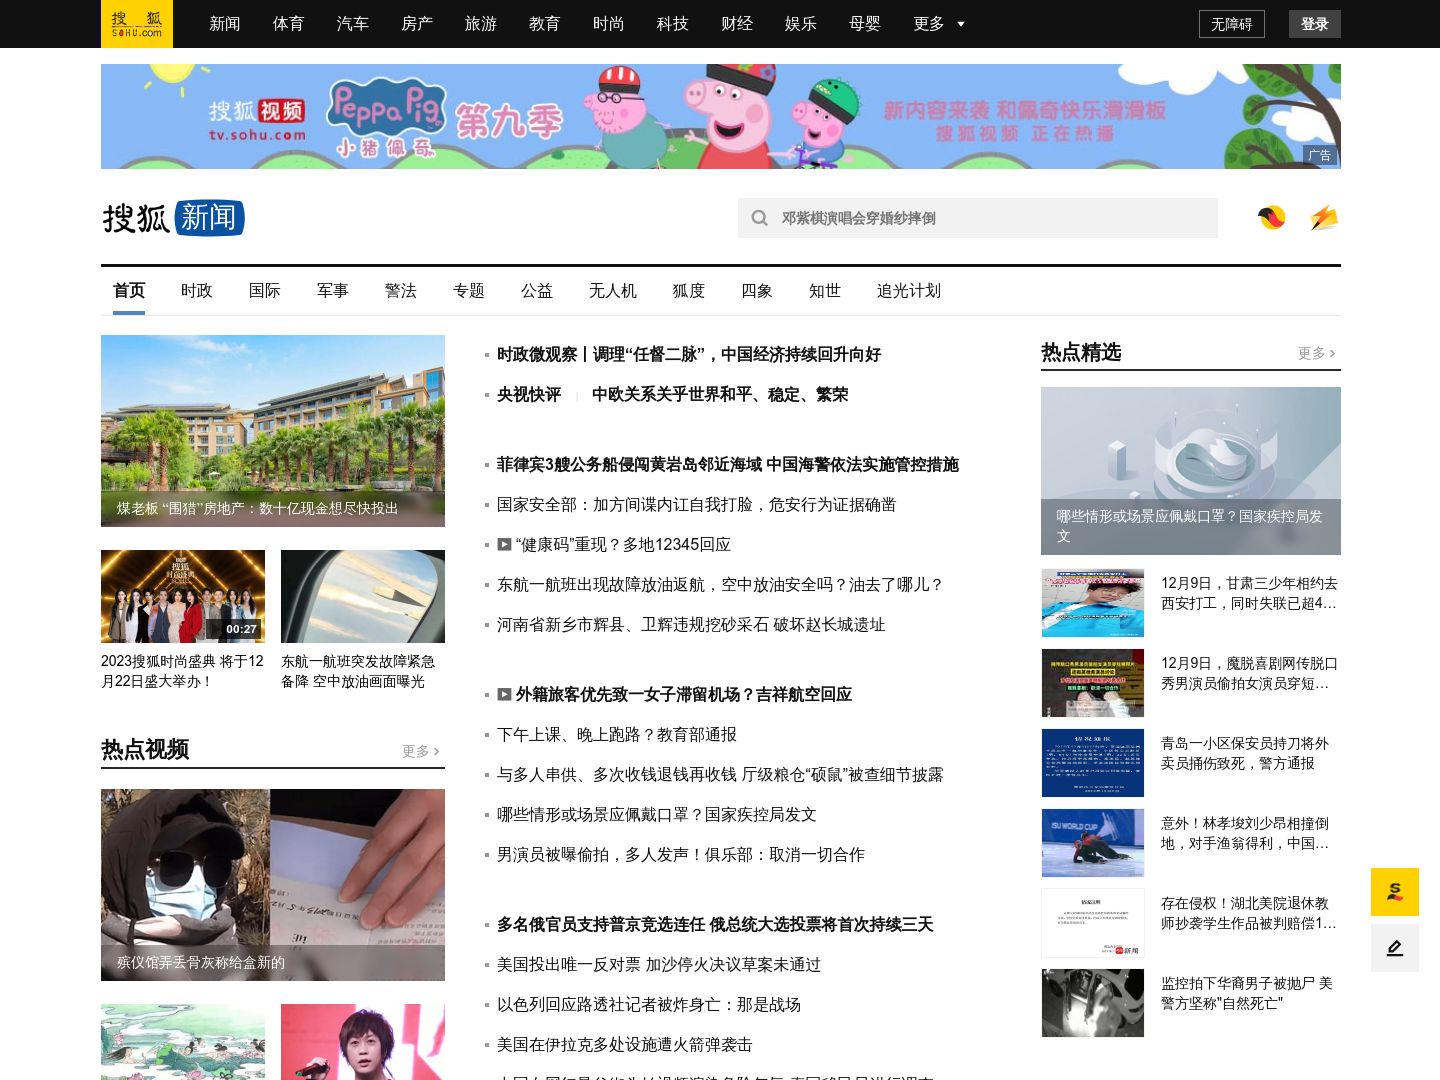The width and height of the screenshot is (1440, 1080).
Task: Open the 东航航班 airplane wing thumbnail
Action: coord(363,596)
